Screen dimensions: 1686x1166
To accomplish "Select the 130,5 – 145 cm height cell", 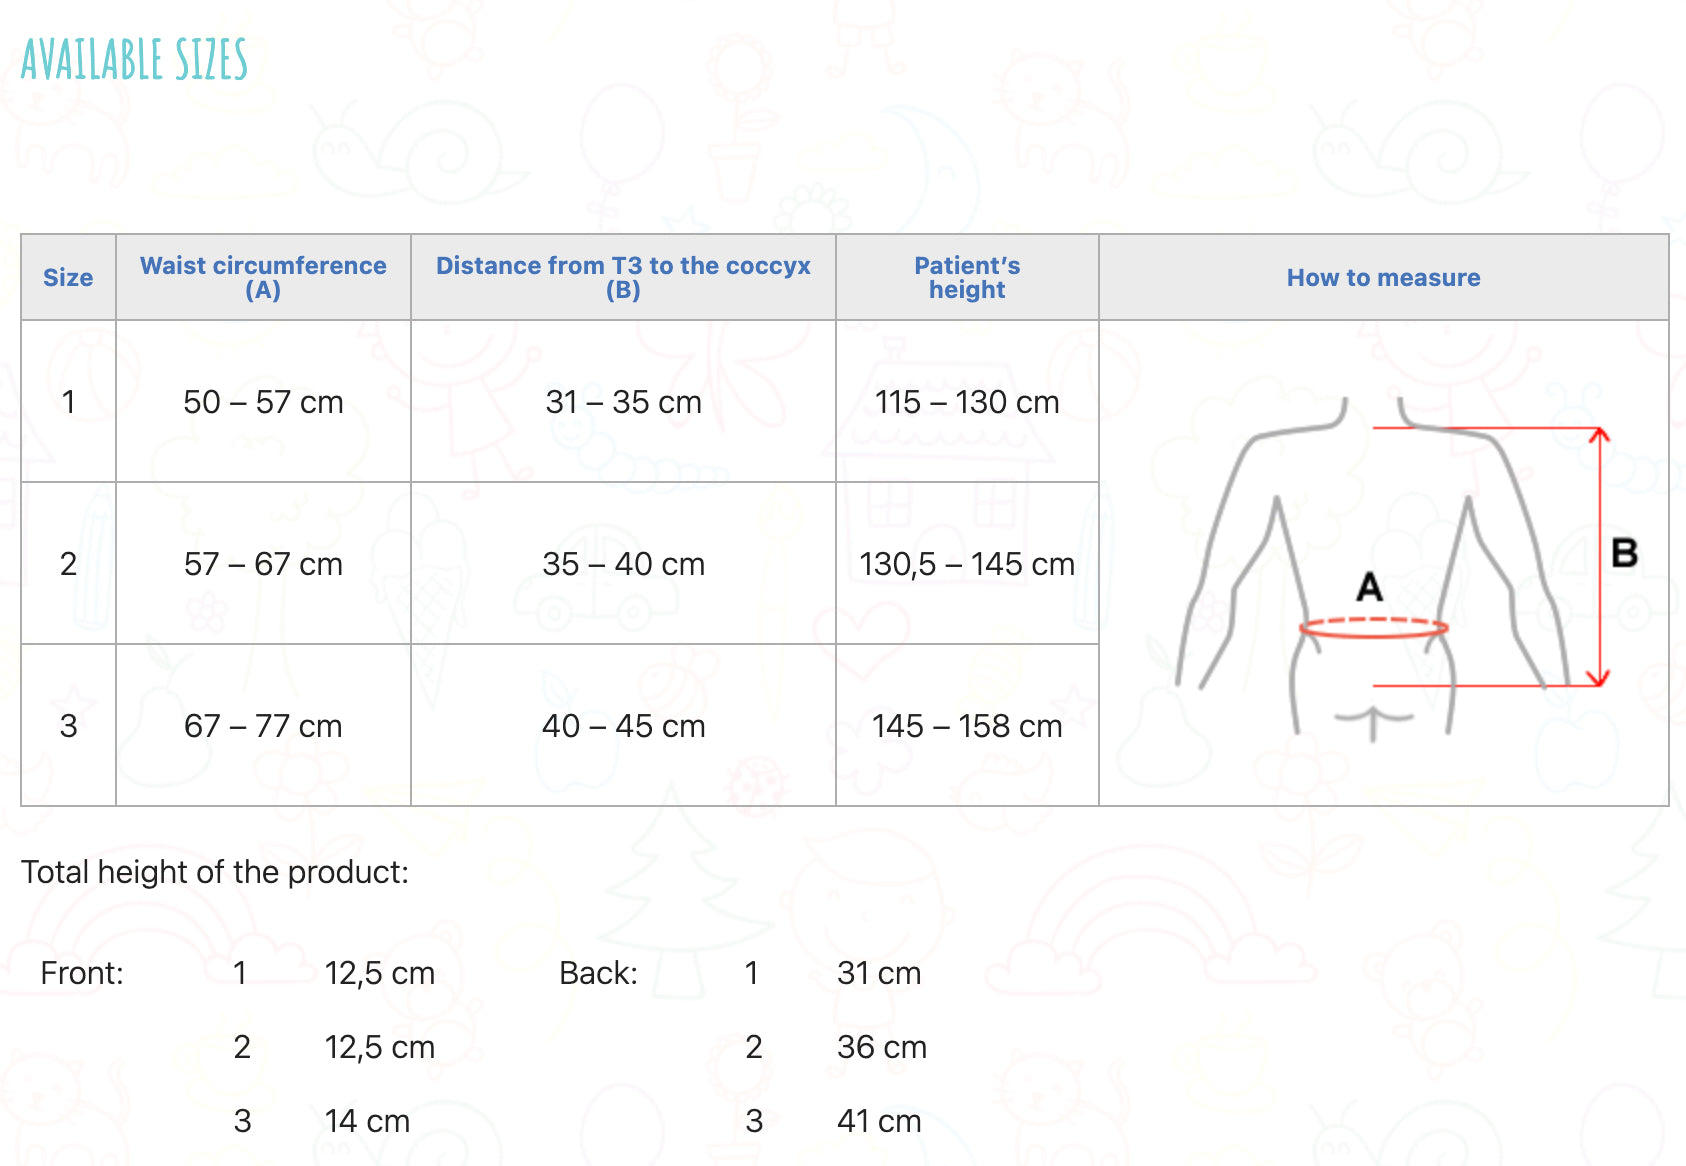I will (x=967, y=564).
